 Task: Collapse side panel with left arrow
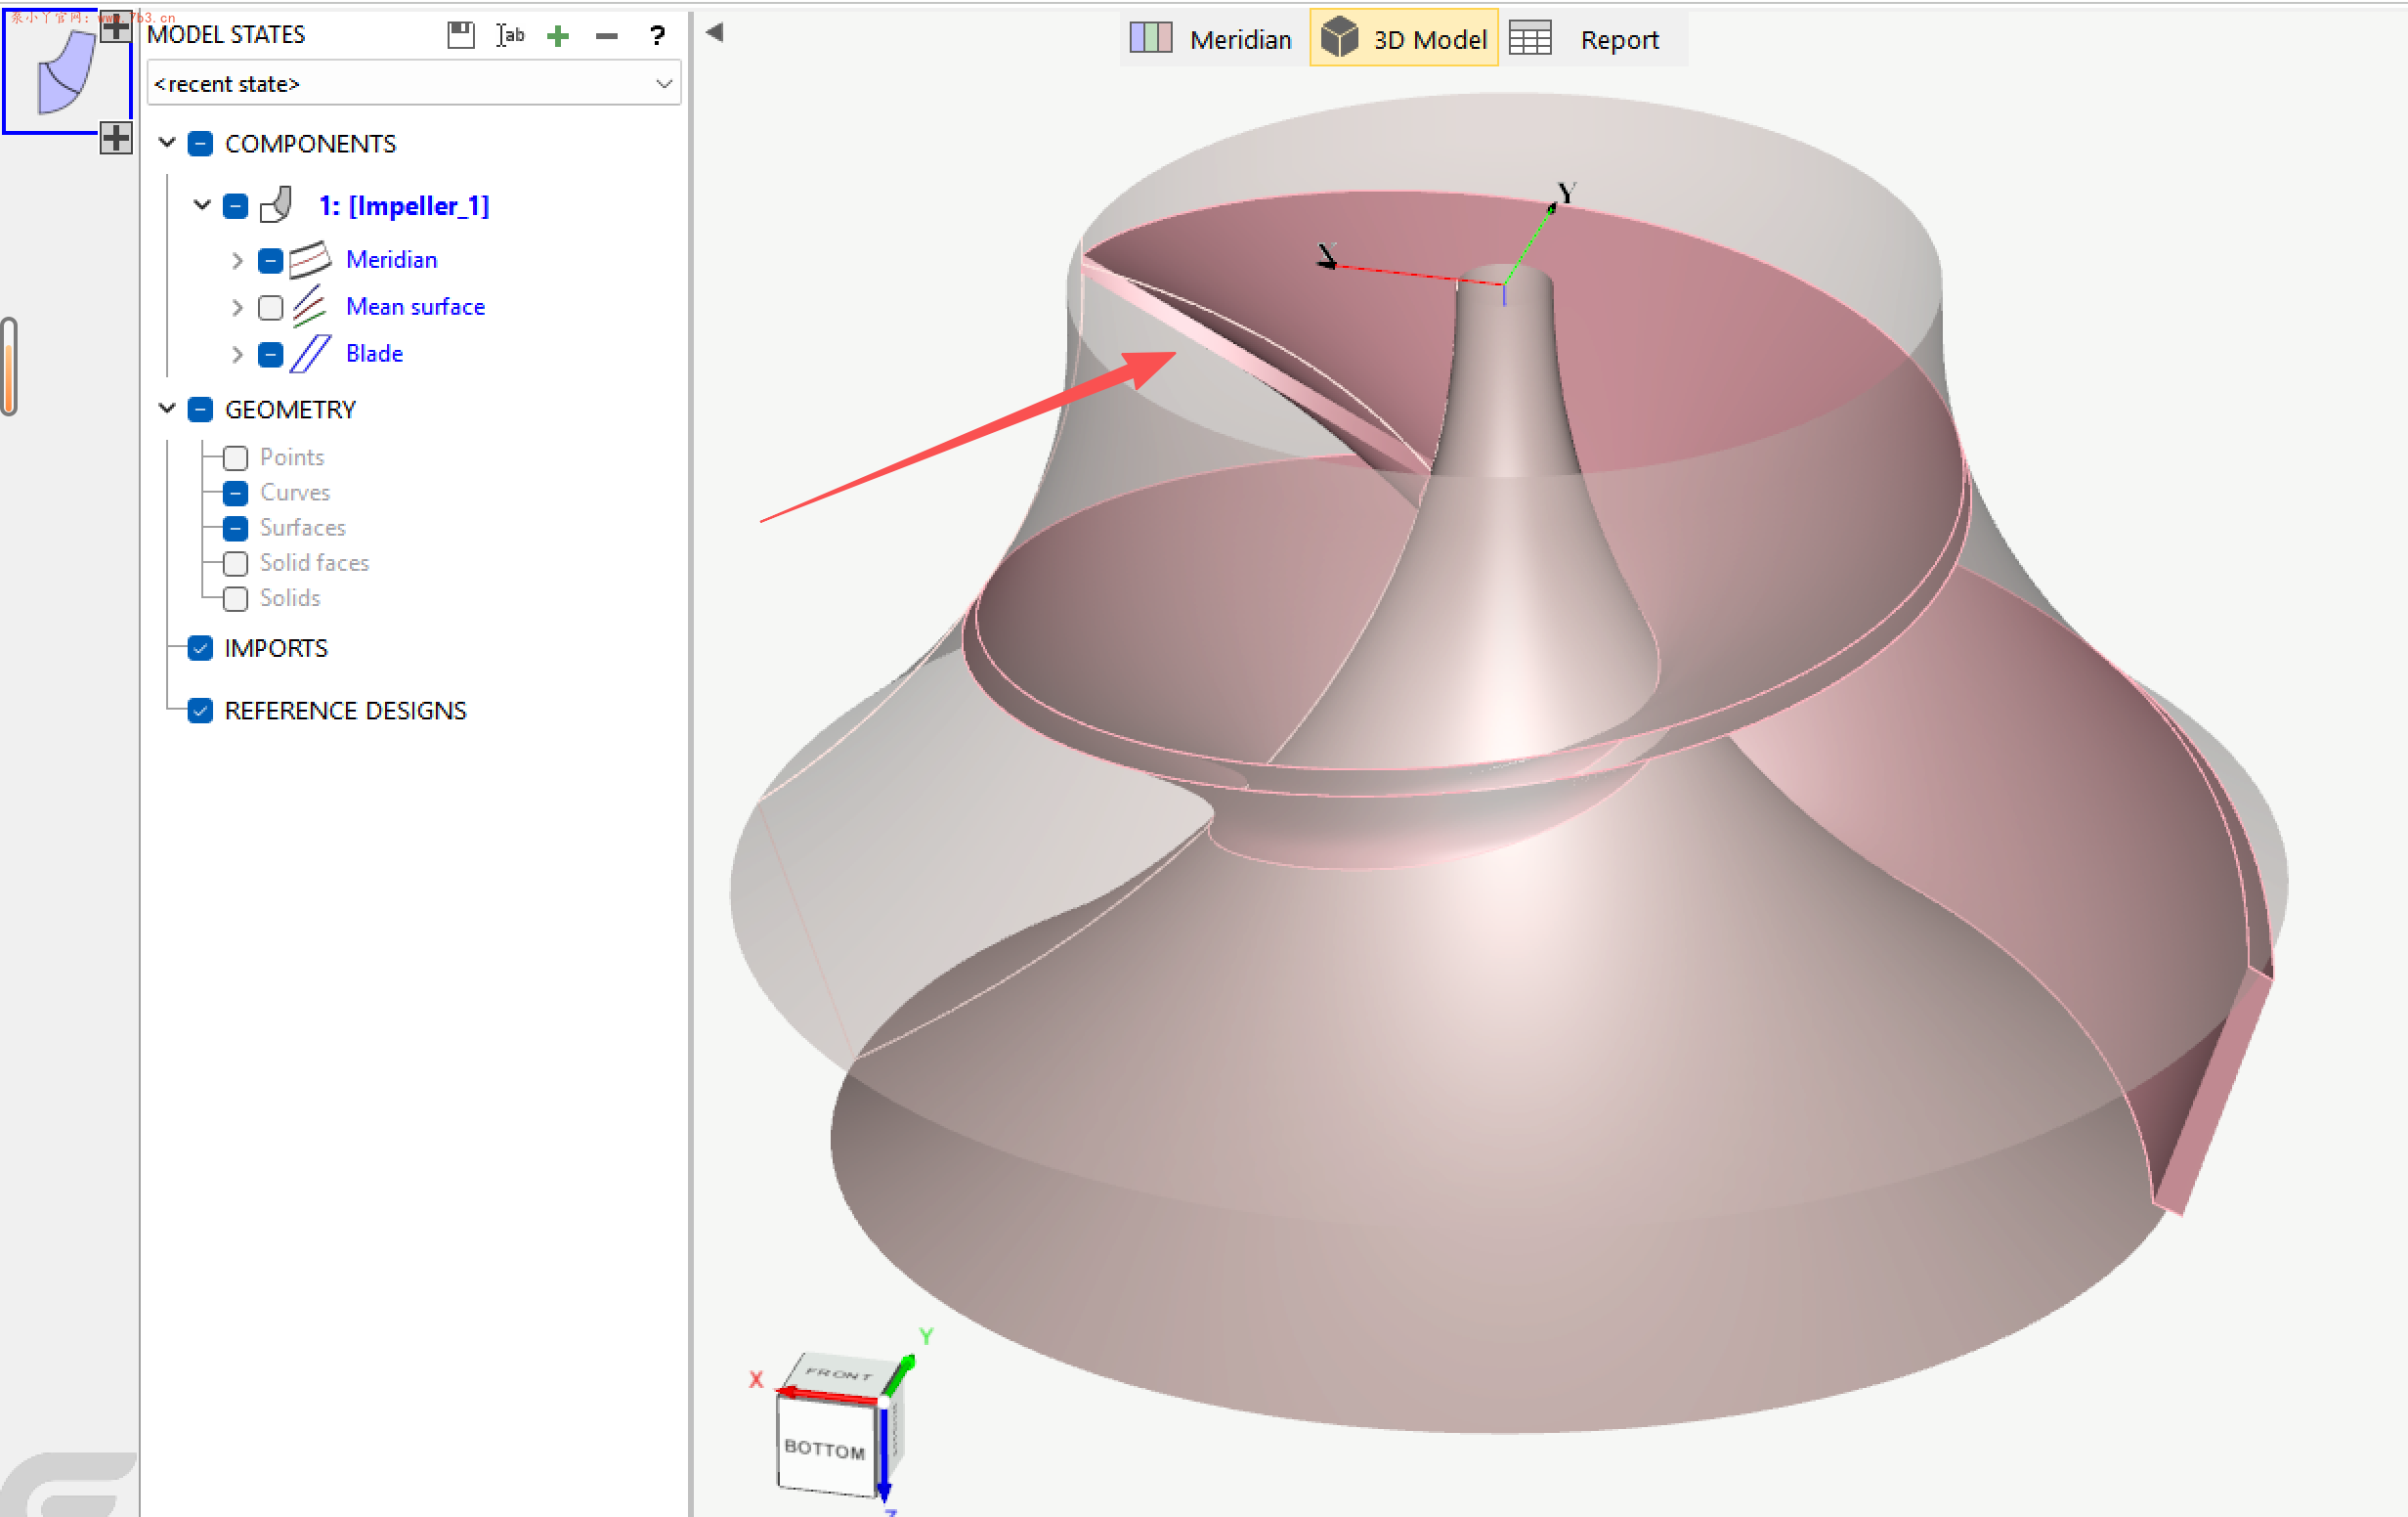point(714,32)
